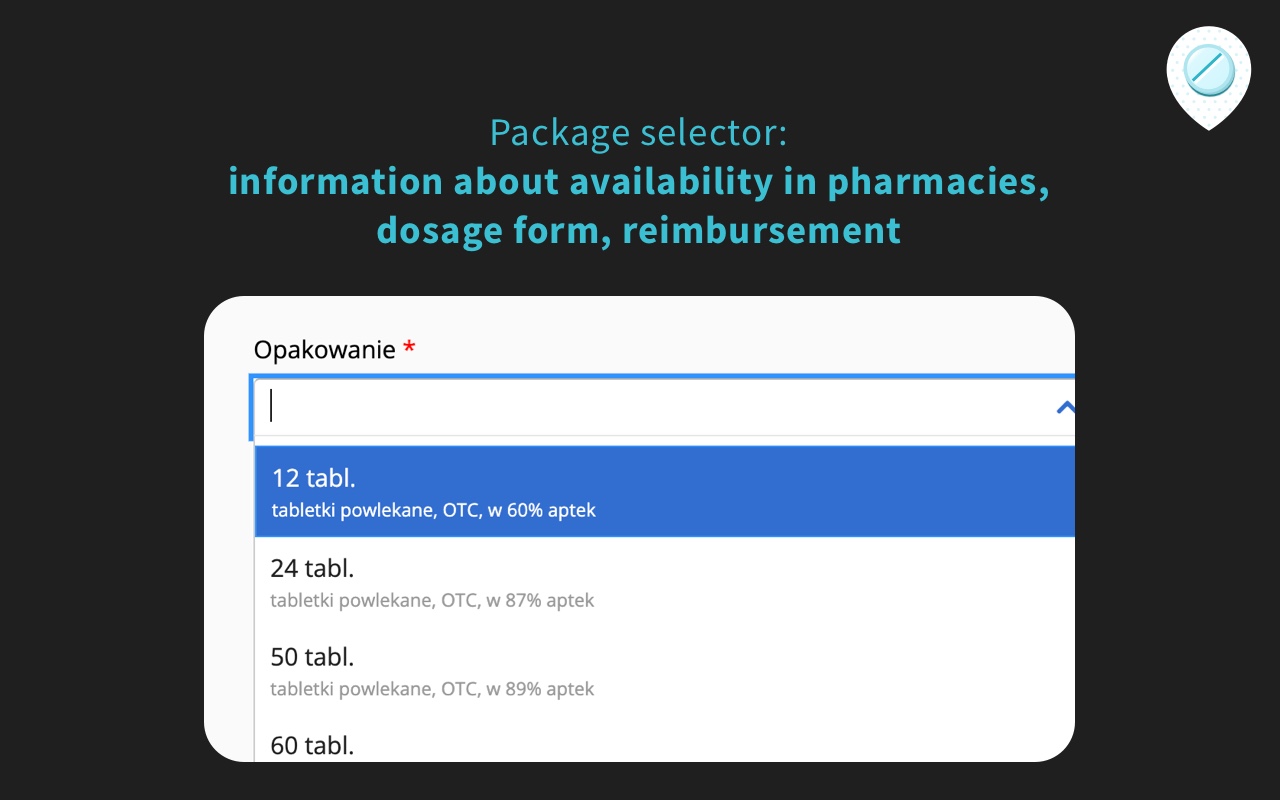Choose the 24 tabl. package option
Screen dimensions: 1280x800
[312, 568]
